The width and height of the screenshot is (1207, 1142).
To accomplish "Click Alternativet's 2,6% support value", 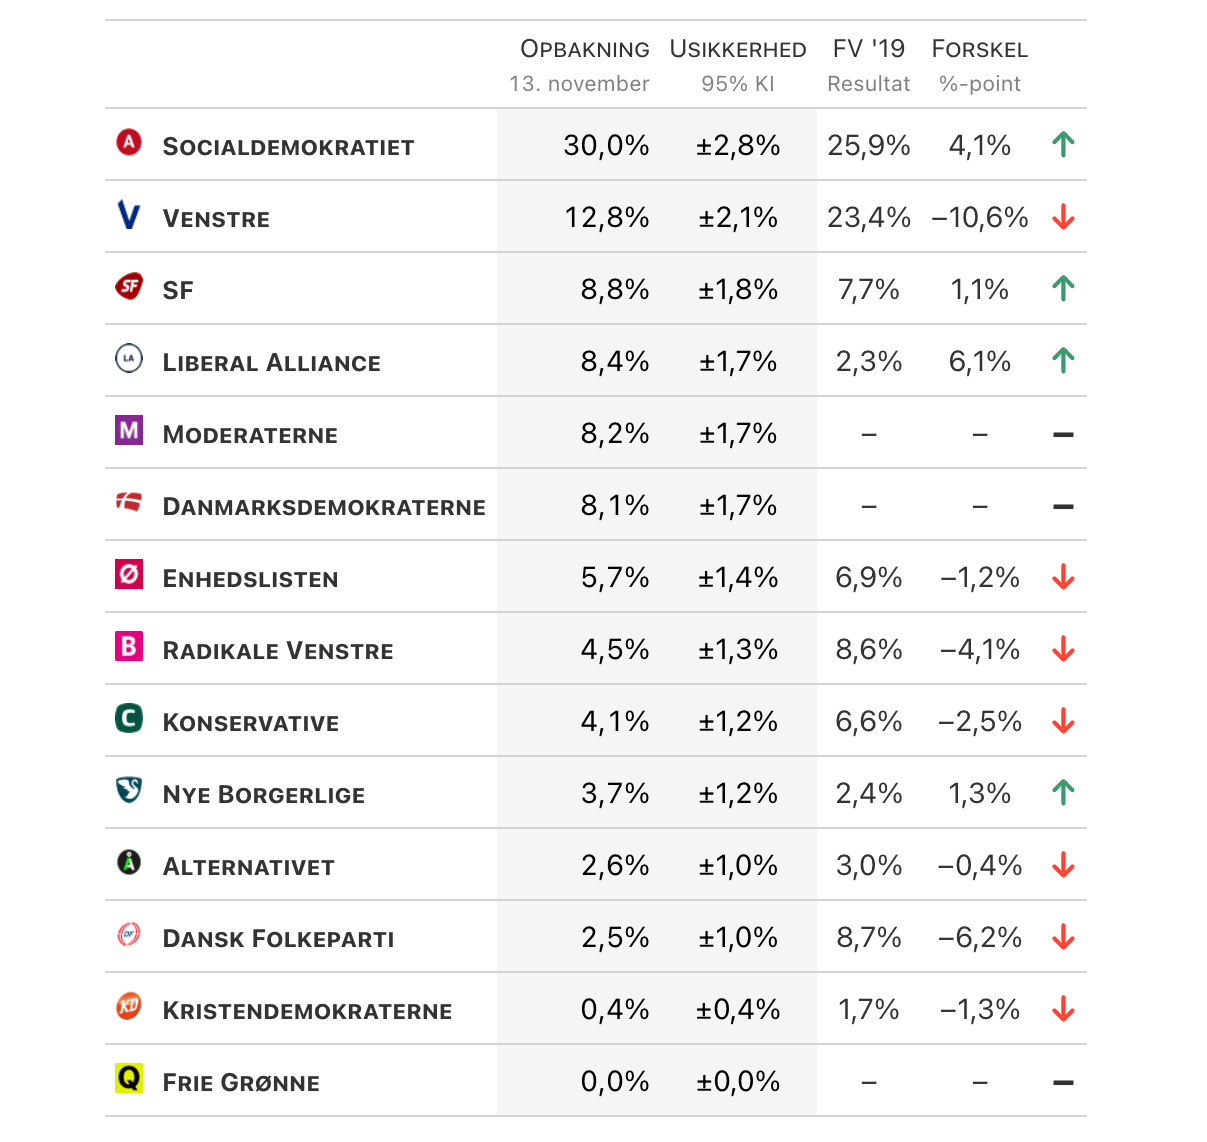I will (615, 865).
